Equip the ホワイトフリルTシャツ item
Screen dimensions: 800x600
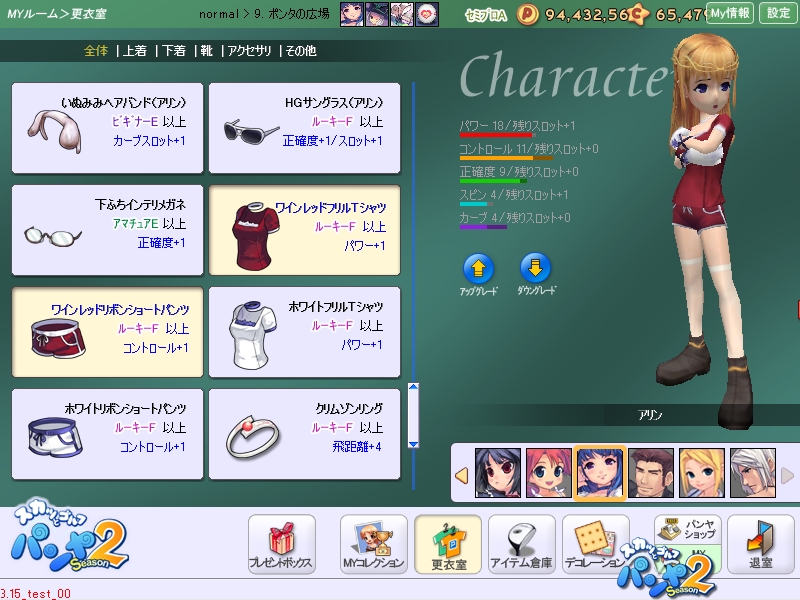(304, 332)
